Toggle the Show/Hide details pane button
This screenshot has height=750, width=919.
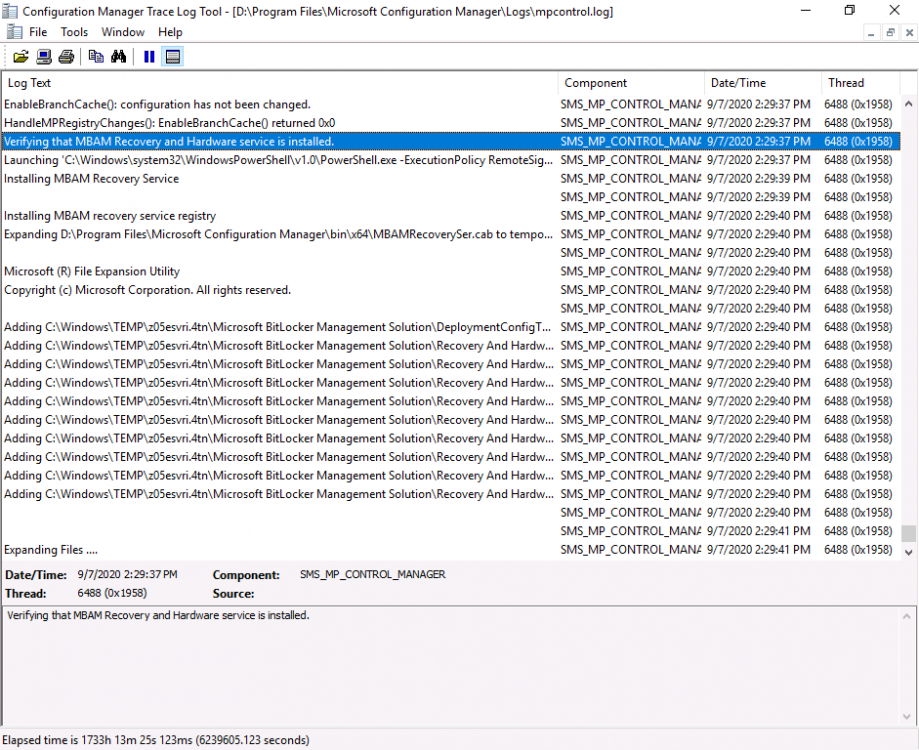pyautogui.click(x=172, y=57)
